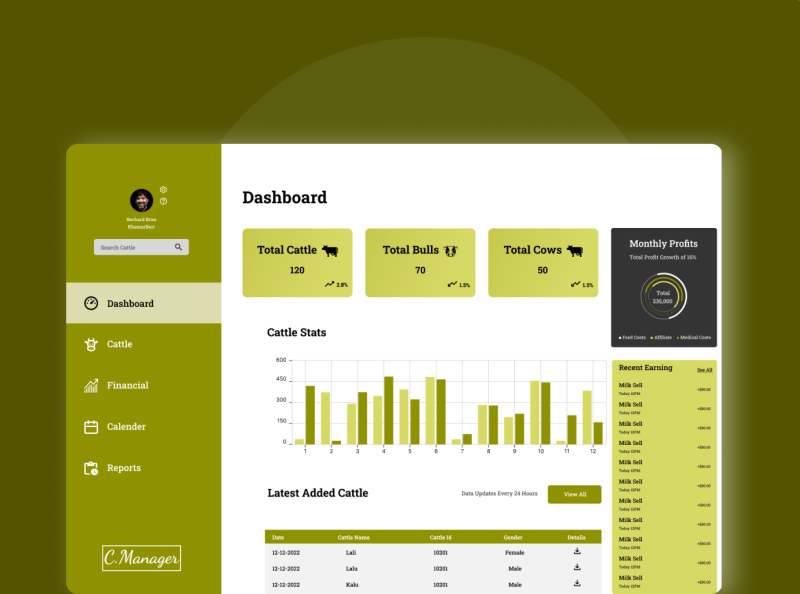Click the help question mark icon
The image size is (800, 594).
163,201
